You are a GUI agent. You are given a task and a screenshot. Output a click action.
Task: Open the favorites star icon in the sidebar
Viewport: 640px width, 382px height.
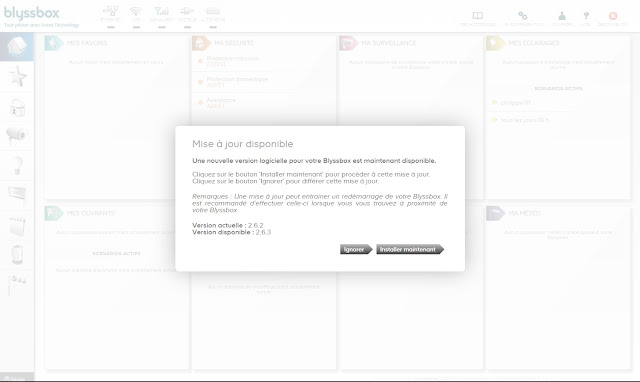pyautogui.click(x=18, y=76)
